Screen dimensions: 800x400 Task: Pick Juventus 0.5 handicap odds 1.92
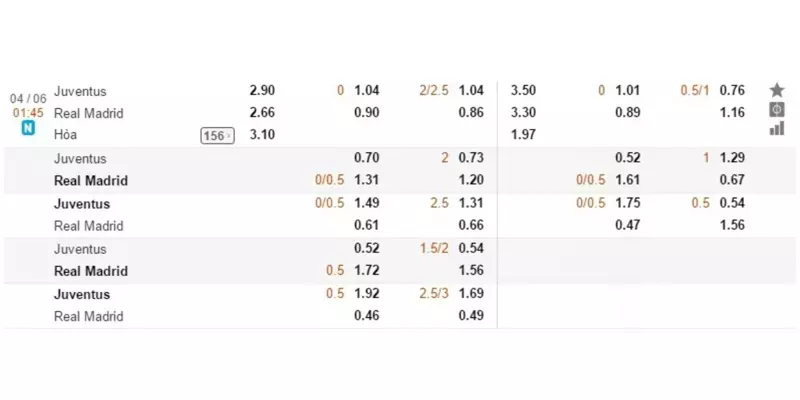(x=367, y=293)
